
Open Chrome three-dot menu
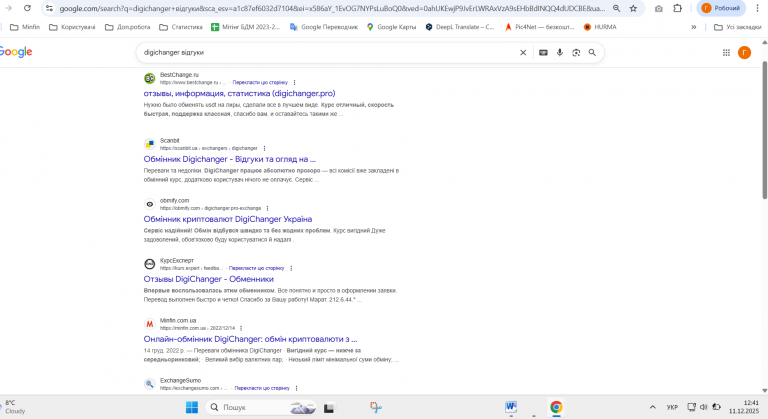(x=757, y=8)
